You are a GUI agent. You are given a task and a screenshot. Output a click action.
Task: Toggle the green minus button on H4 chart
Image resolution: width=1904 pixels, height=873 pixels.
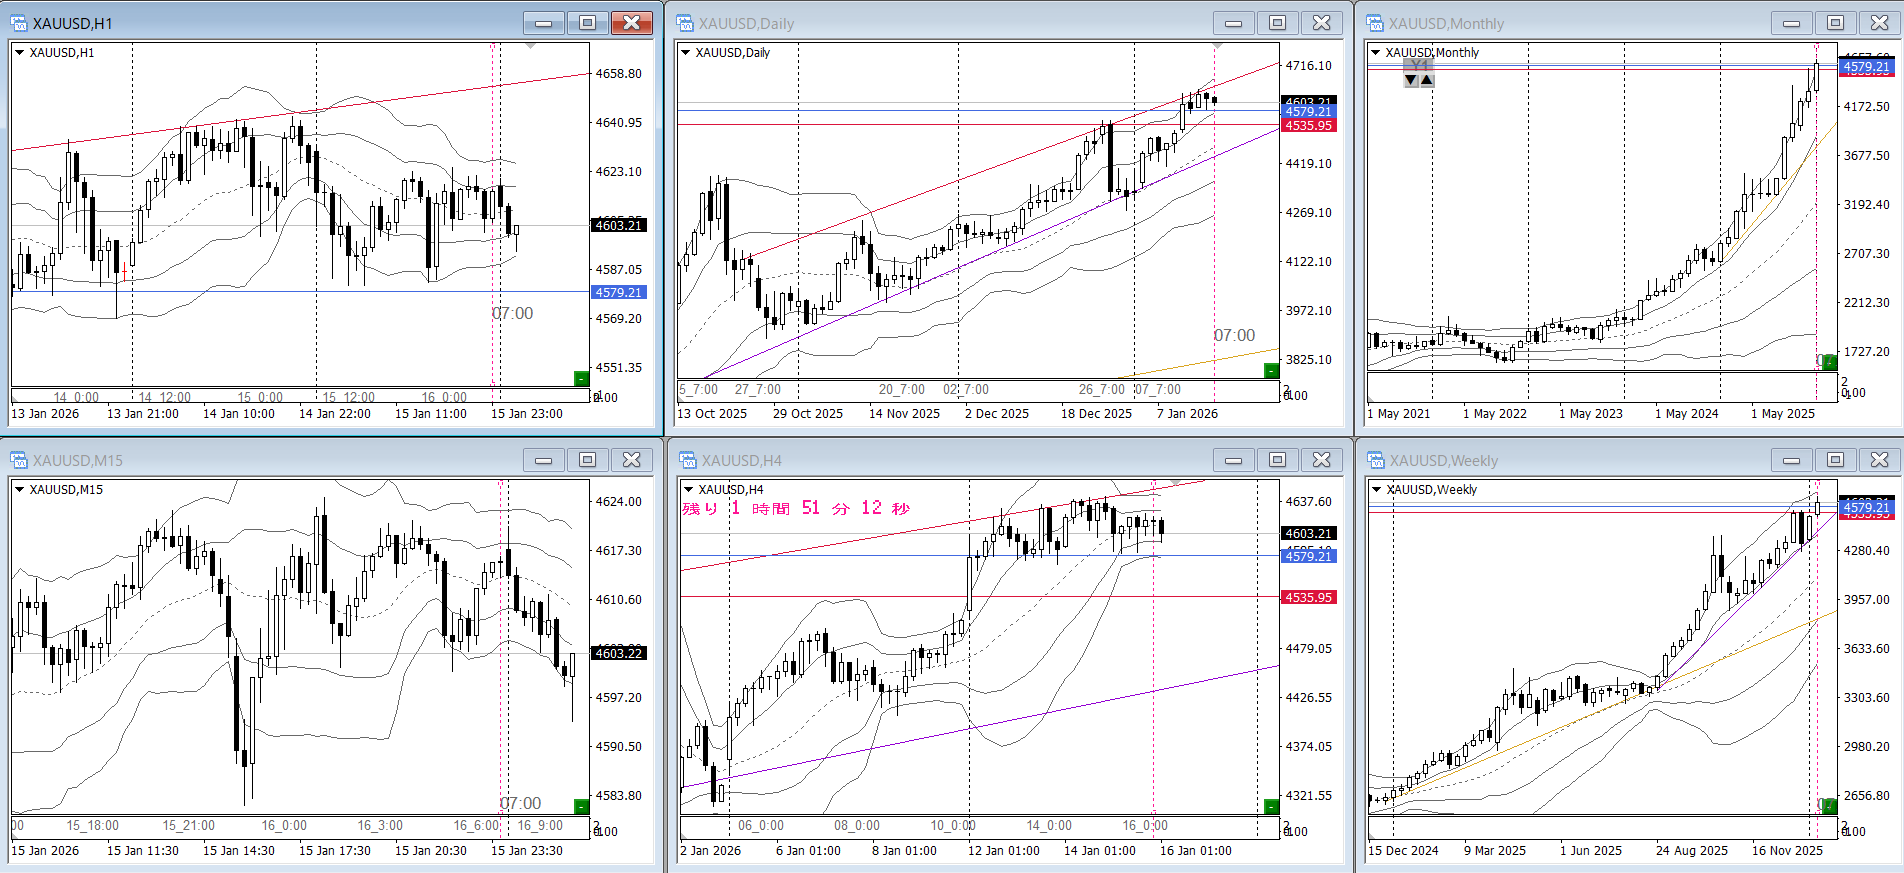pyautogui.click(x=1271, y=806)
